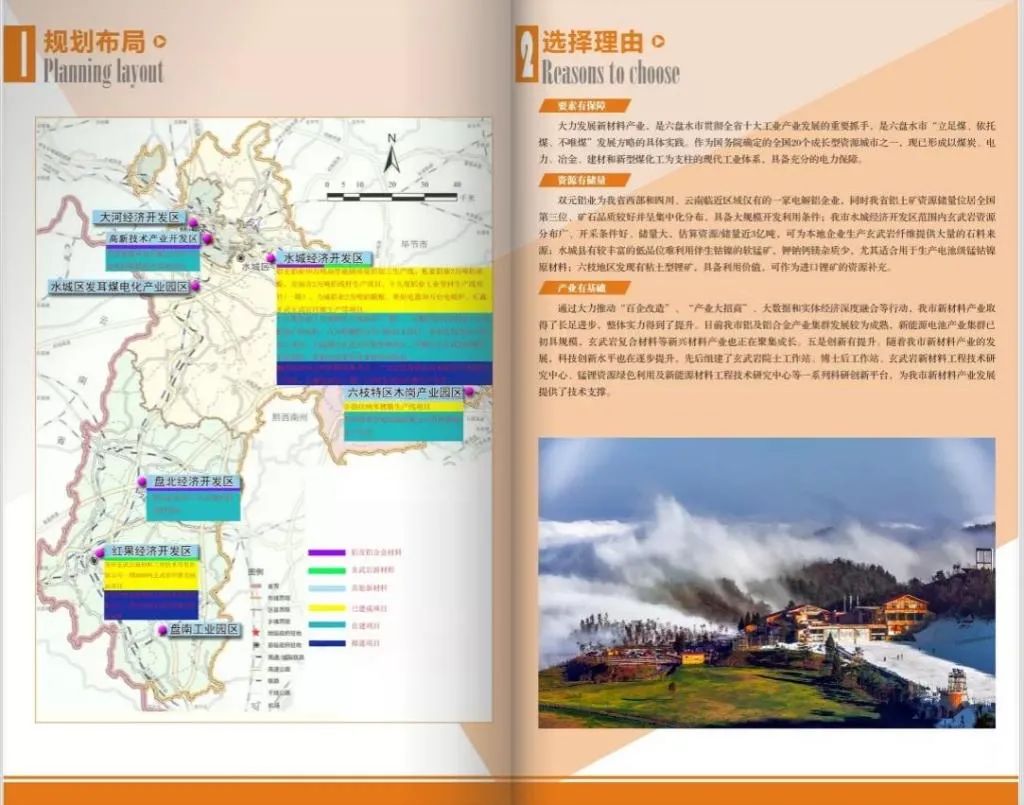The image size is (1024, 805).
Task: Click the 图例 legend title
Action: pos(255,571)
